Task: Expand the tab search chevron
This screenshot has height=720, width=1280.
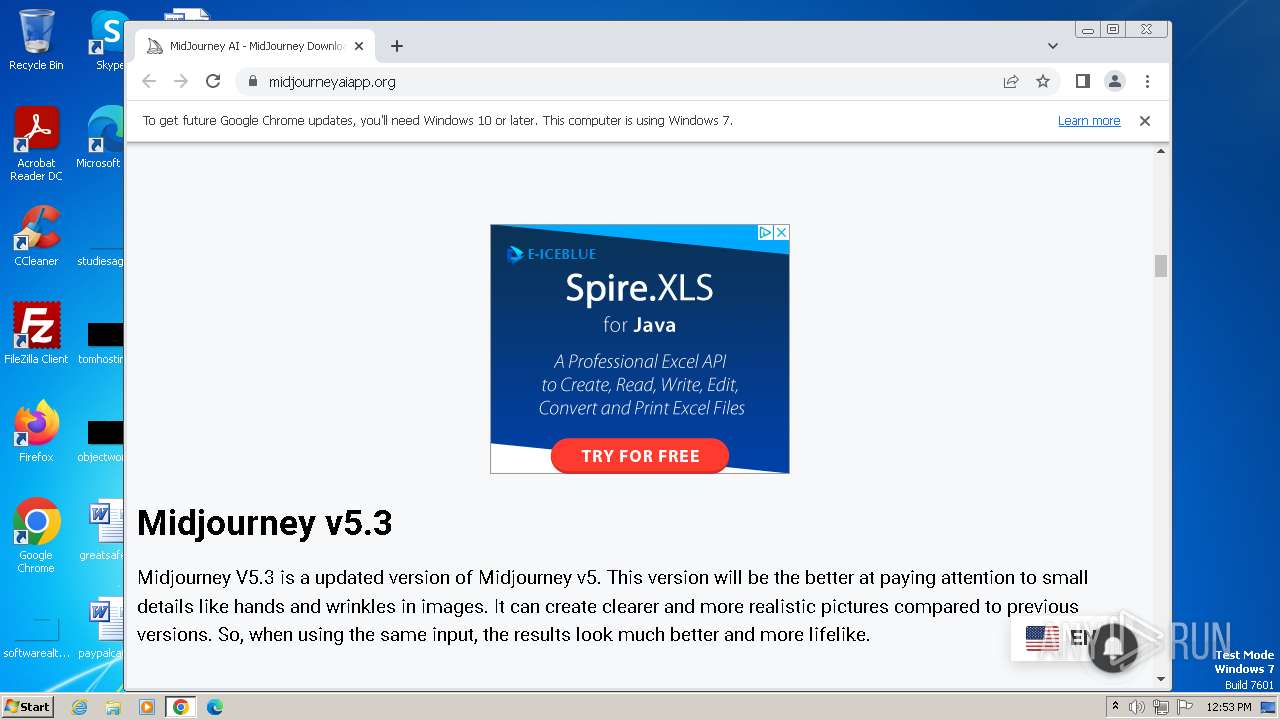Action: [1053, 46]
